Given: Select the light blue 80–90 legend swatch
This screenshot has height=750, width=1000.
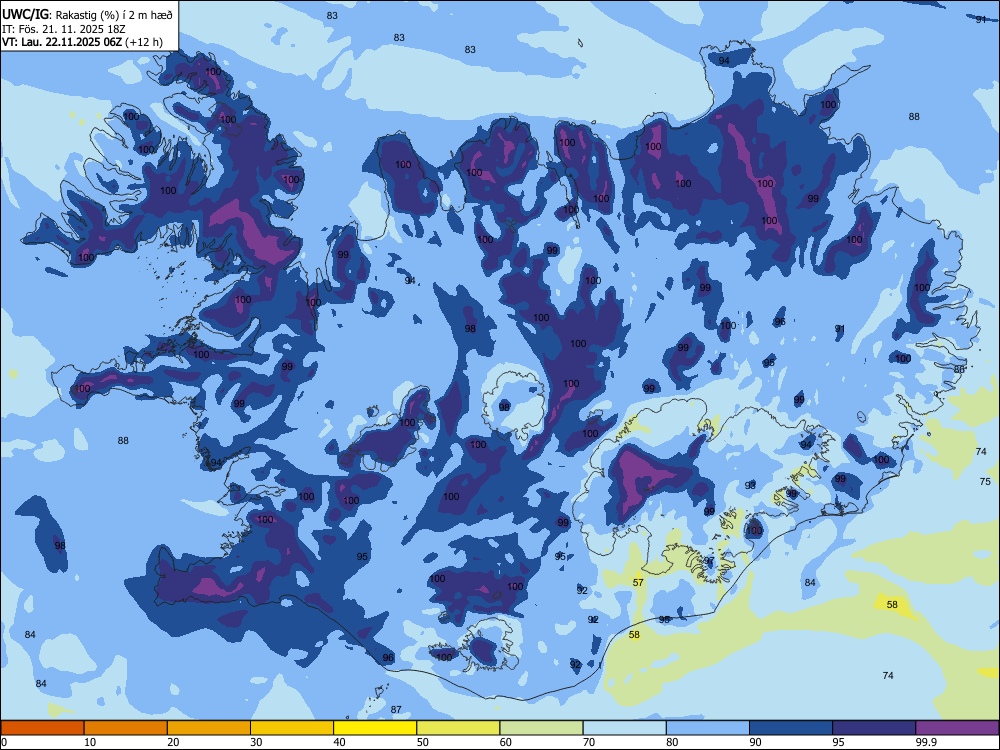Looking at the screenshot, I should click(x=708, y=728).
